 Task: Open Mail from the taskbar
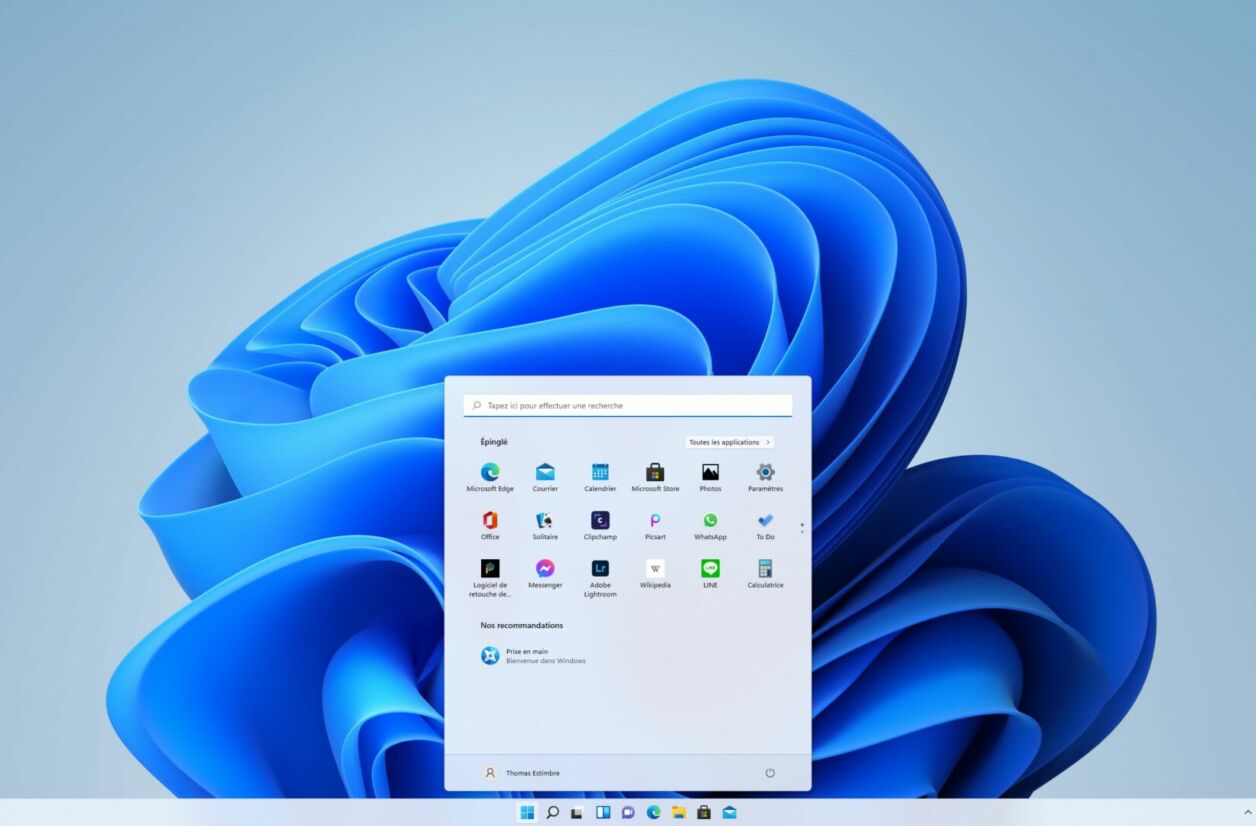coord(729,812)
